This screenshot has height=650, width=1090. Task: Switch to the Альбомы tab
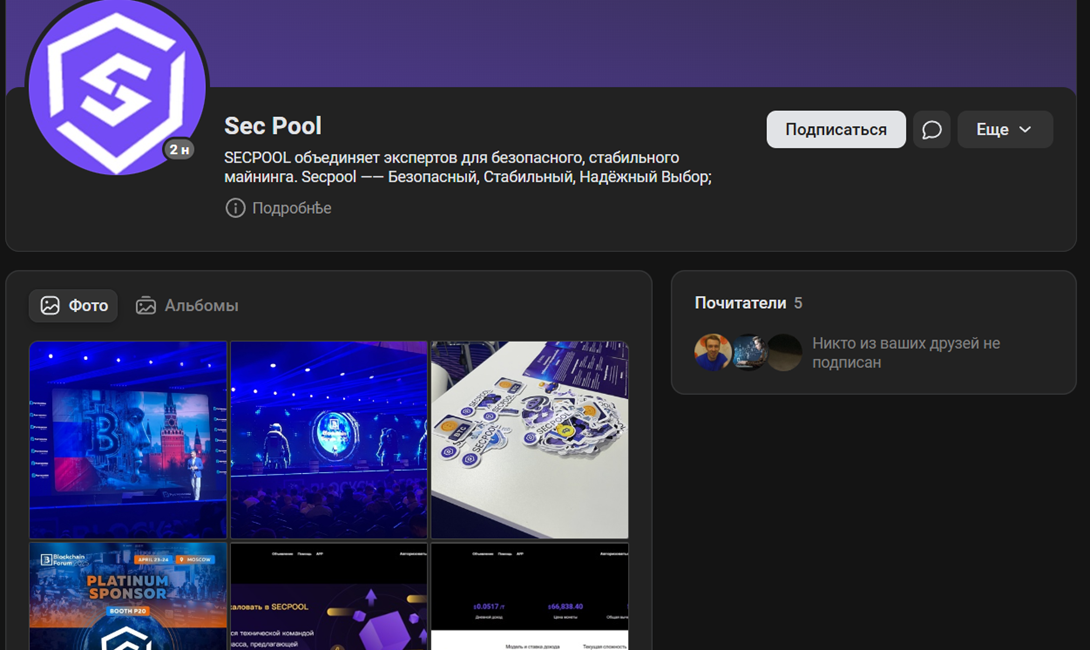point(187,306)
